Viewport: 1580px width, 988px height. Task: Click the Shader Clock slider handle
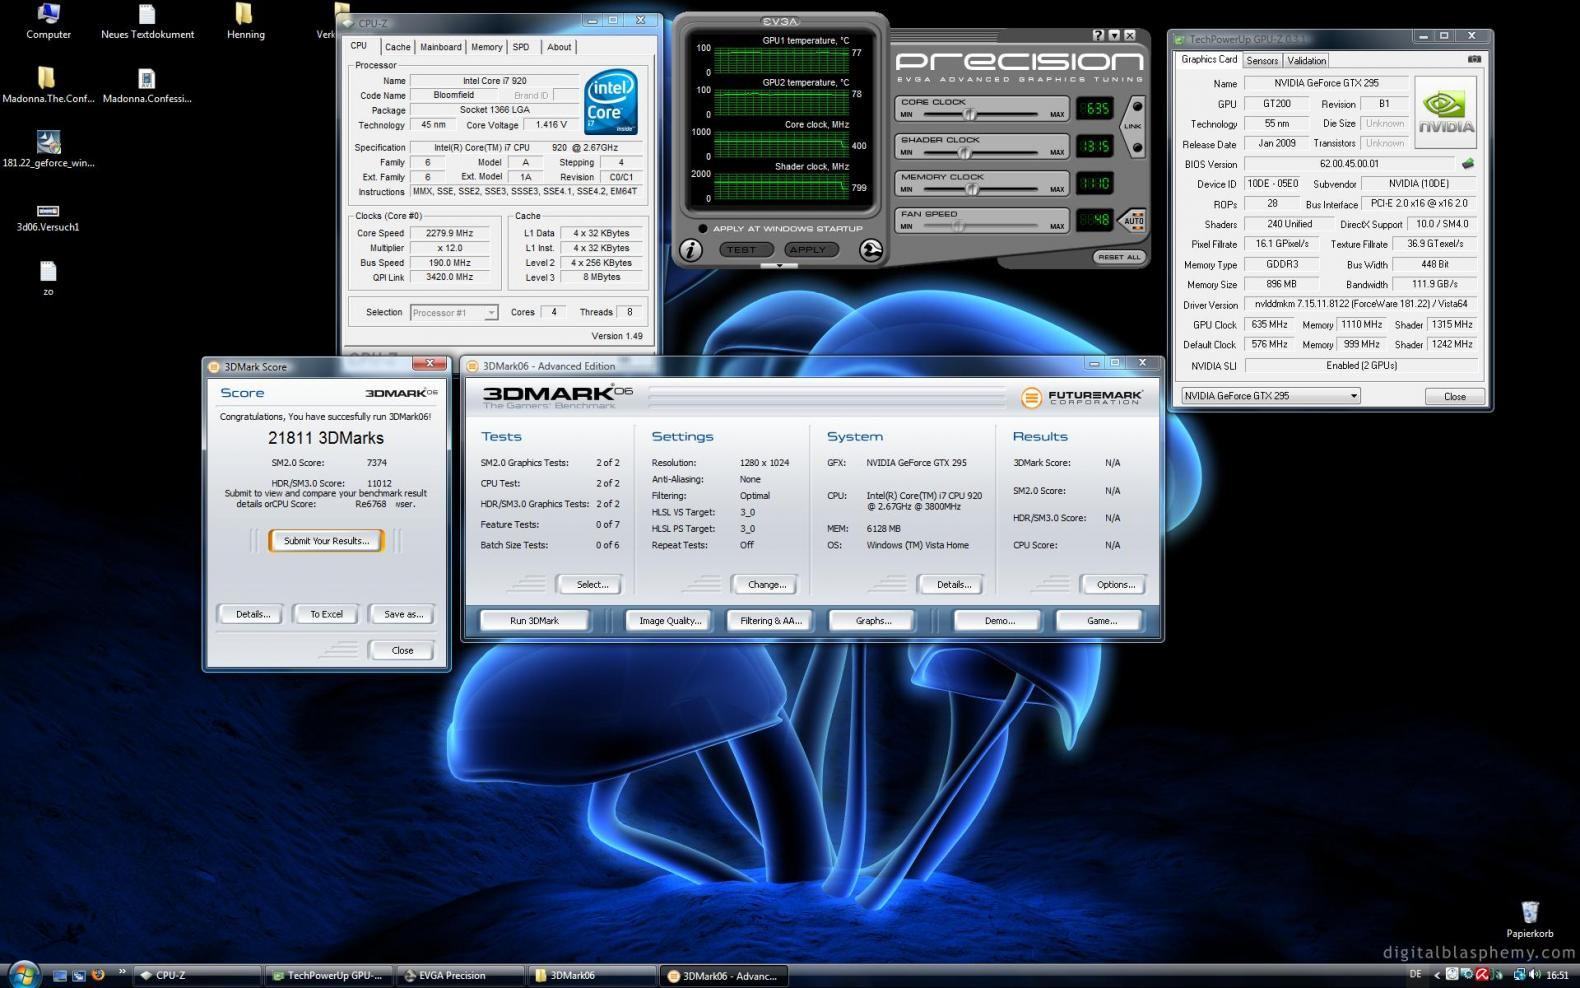tap(965, 153)
